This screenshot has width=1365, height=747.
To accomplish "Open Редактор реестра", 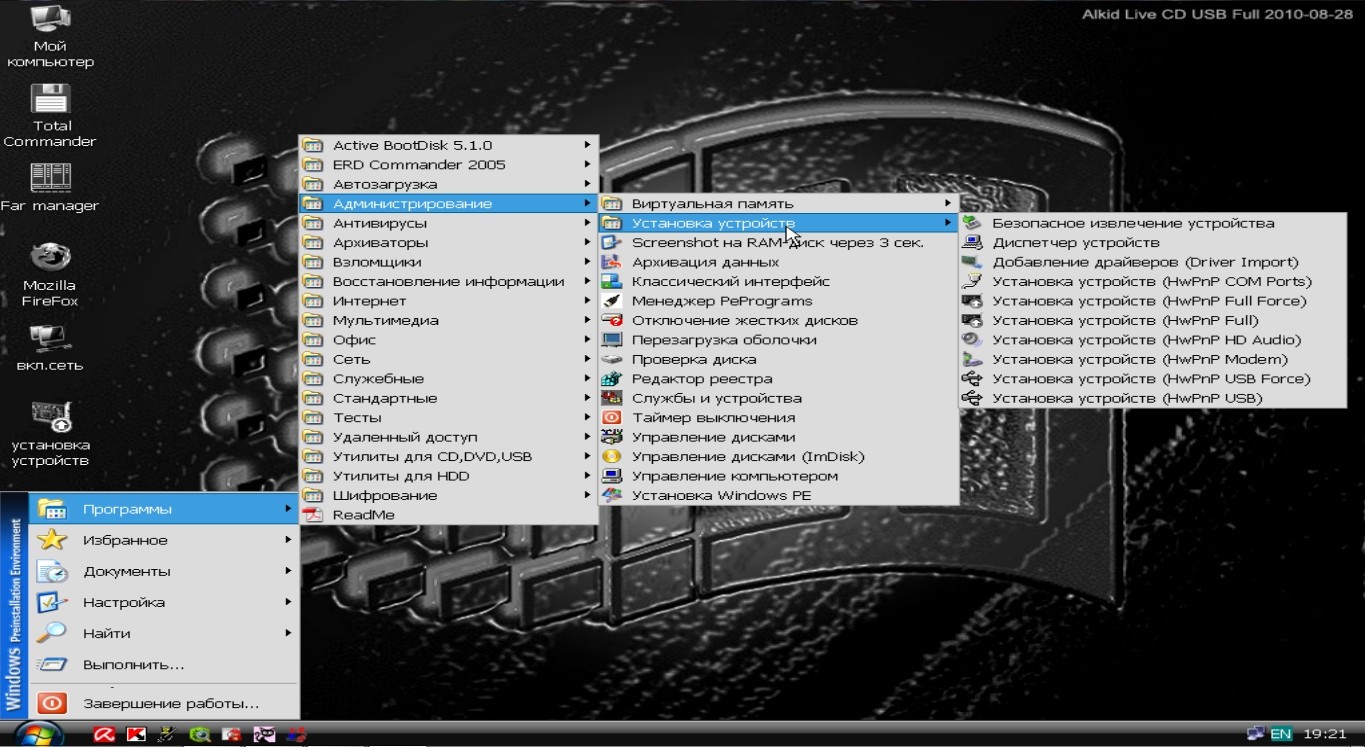I will [778, 379].
